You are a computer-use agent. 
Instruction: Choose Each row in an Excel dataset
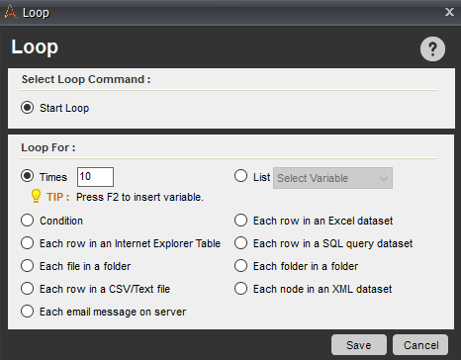coord(241,220)
